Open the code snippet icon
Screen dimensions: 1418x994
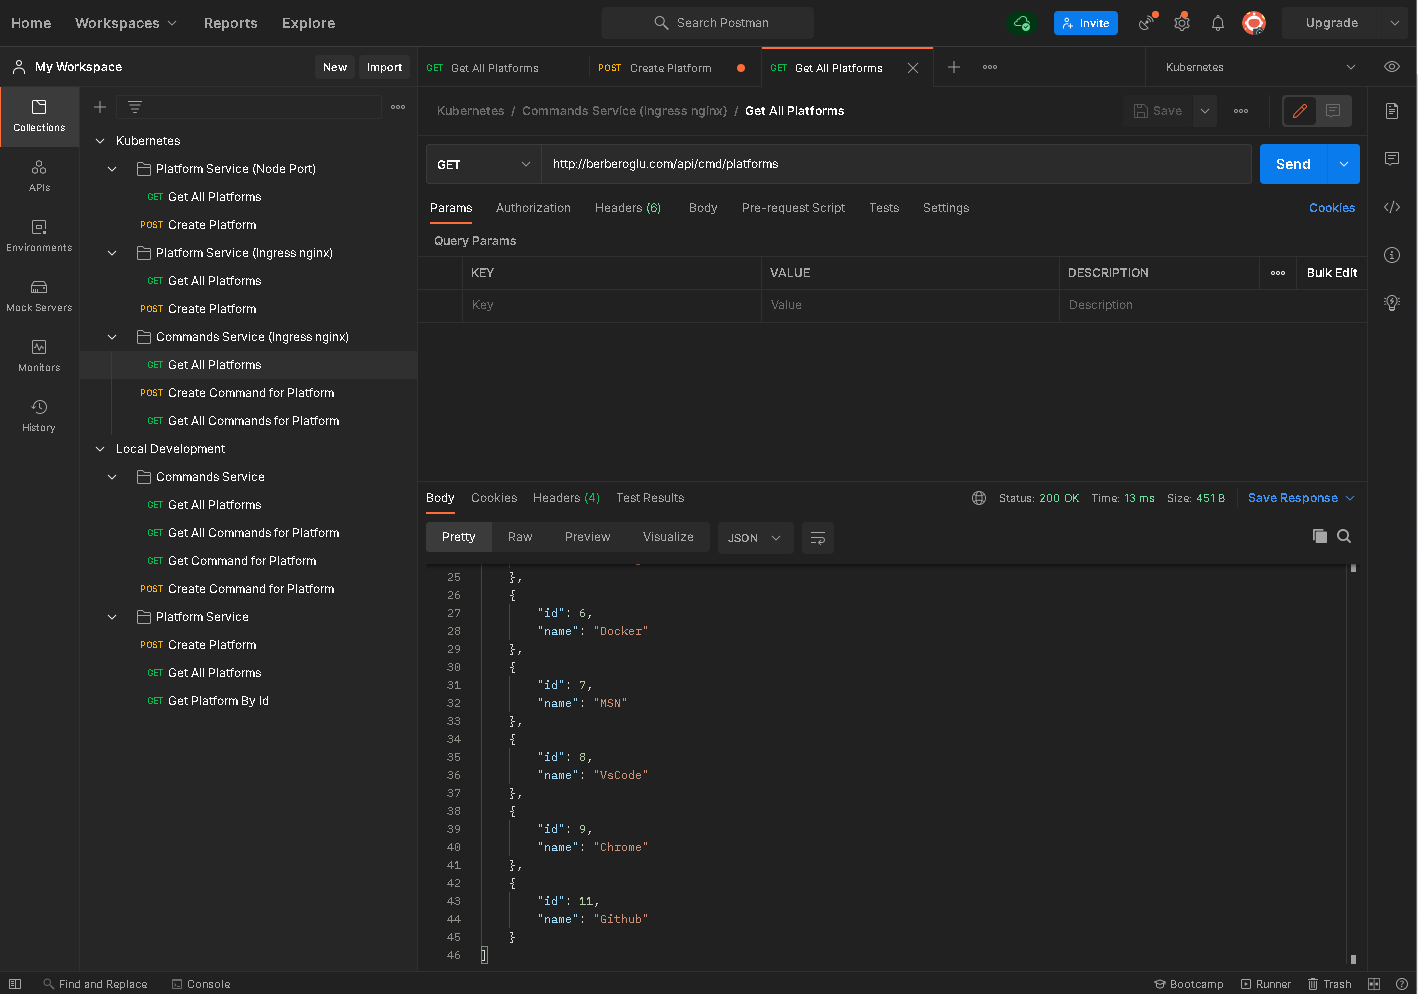pos(1392,207)
